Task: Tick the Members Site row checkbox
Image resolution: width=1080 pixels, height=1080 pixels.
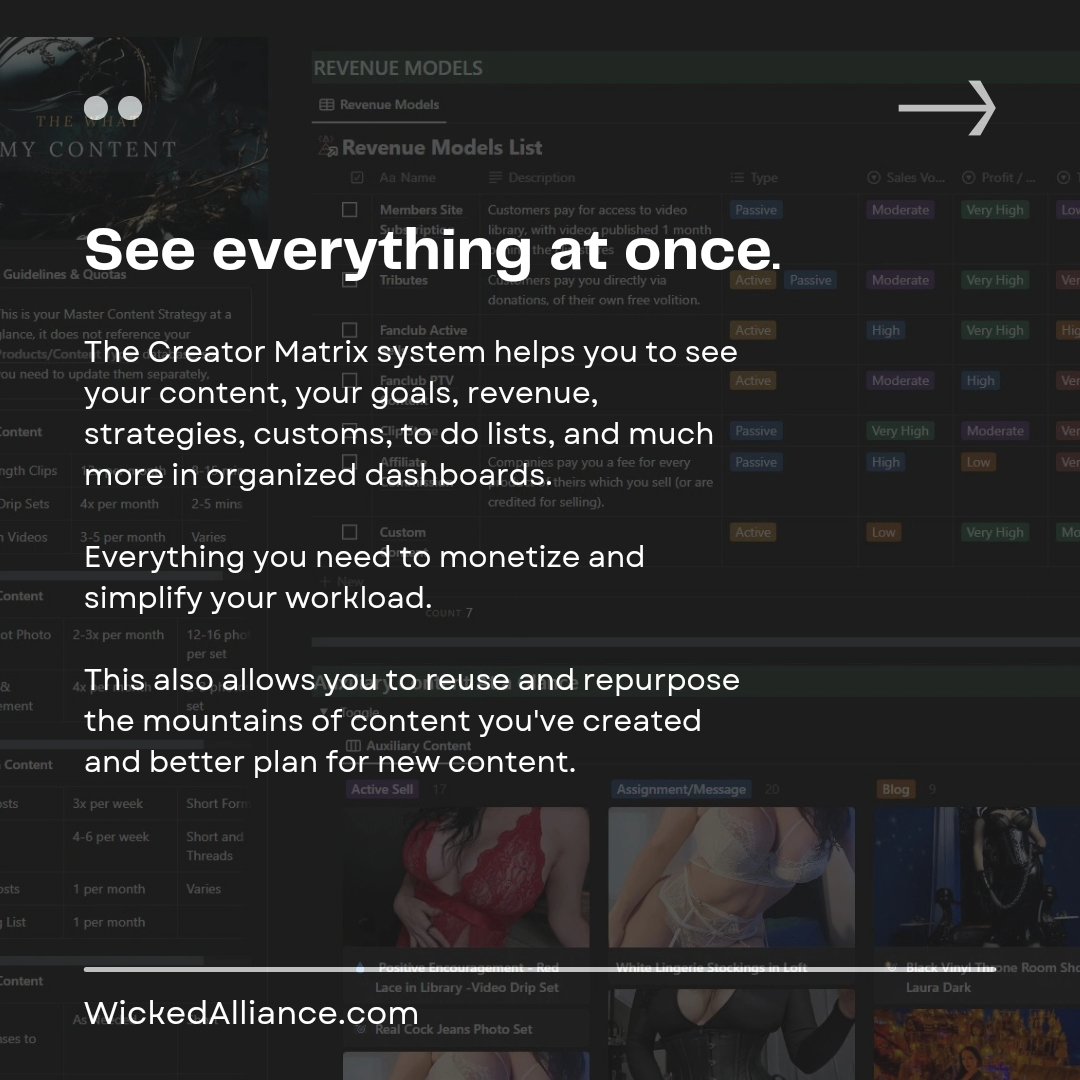Action: (x=350, y=209)
